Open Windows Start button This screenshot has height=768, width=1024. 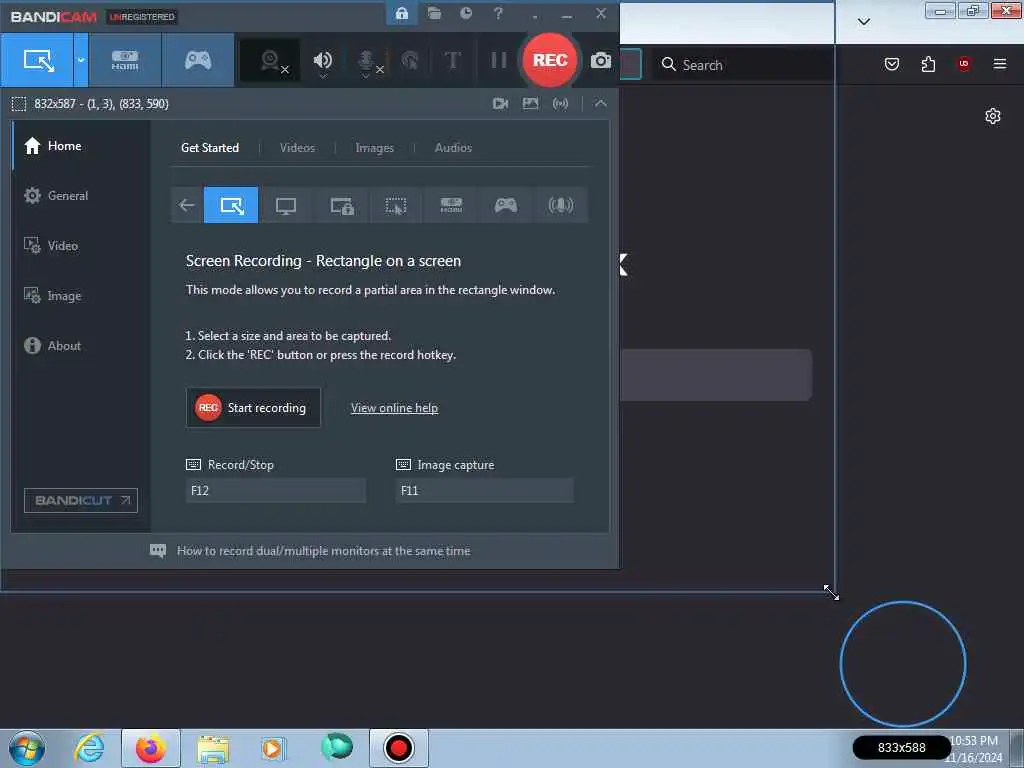coord(27,748)
